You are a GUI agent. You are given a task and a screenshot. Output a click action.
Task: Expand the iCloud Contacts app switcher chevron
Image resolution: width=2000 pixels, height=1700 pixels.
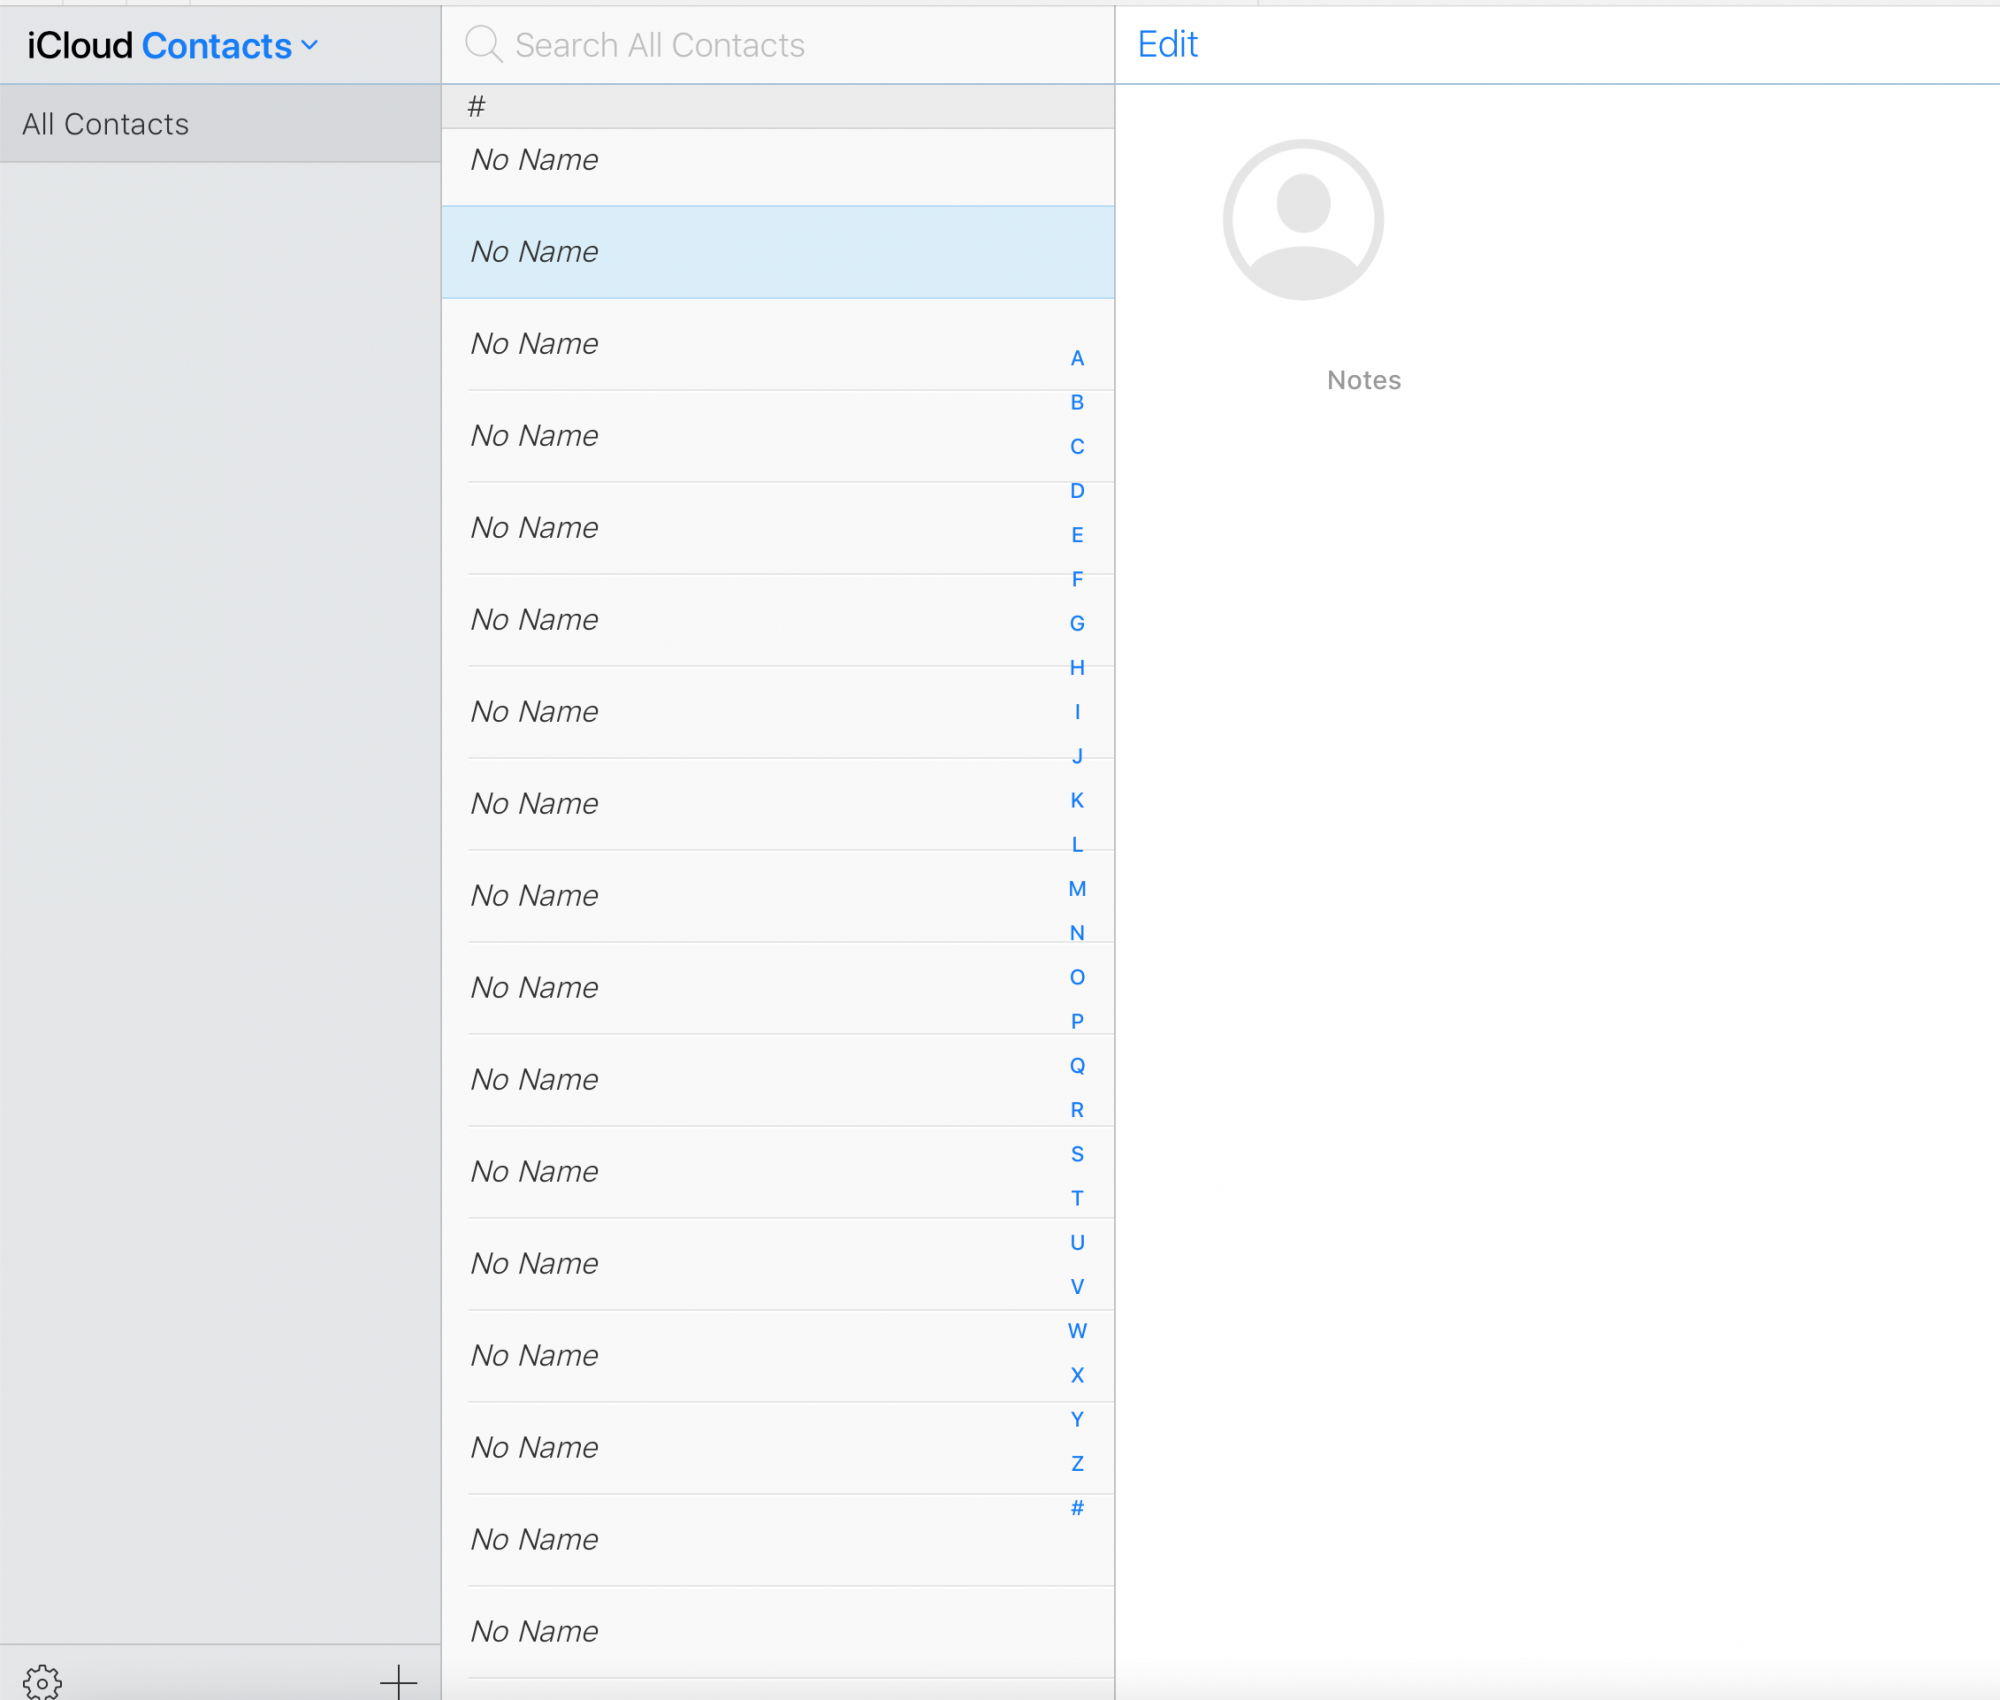310,45
